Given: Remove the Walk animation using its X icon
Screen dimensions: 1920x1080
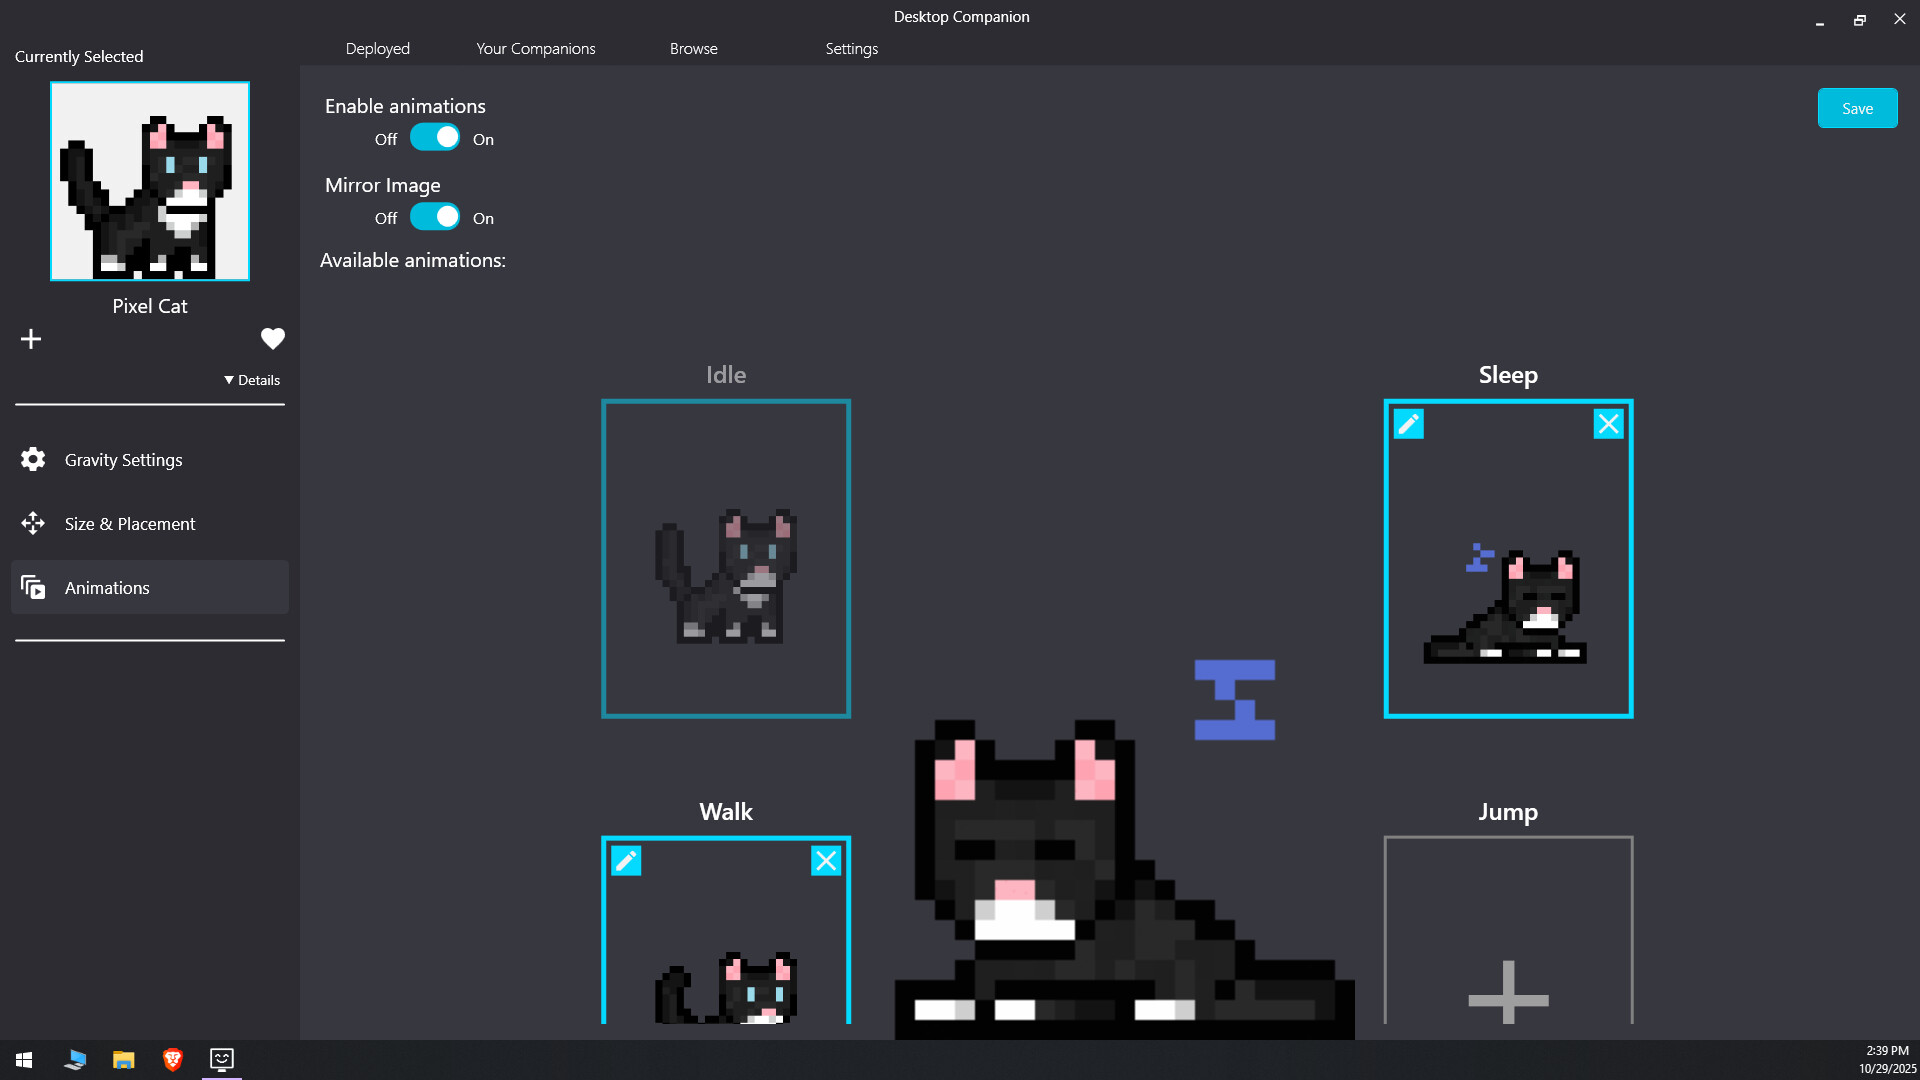Looking at the screenshot, I should 826,860.
